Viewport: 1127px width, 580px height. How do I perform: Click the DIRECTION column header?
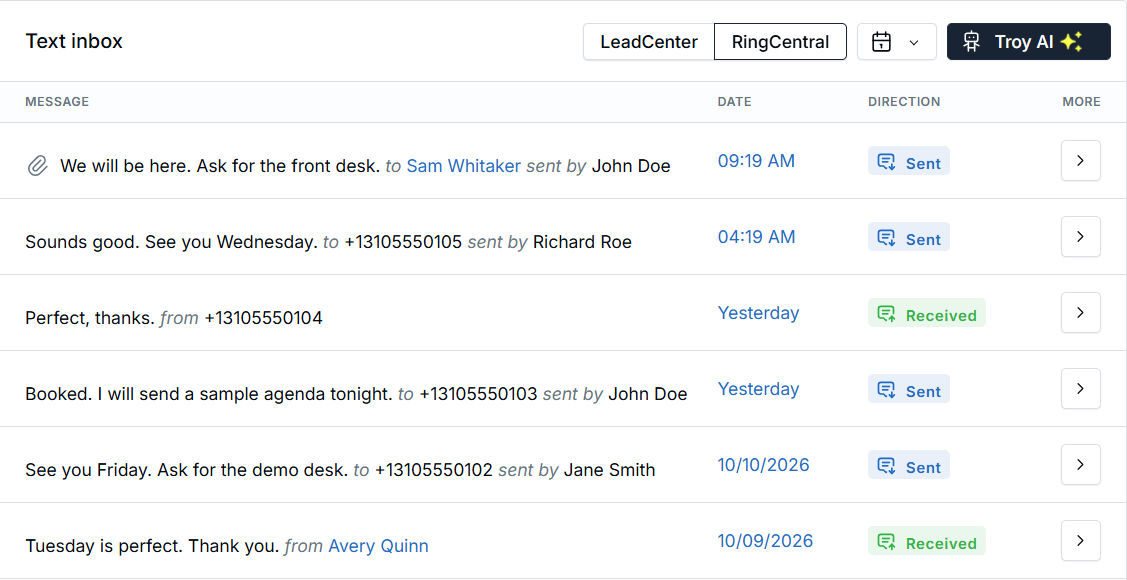[904, 102]
